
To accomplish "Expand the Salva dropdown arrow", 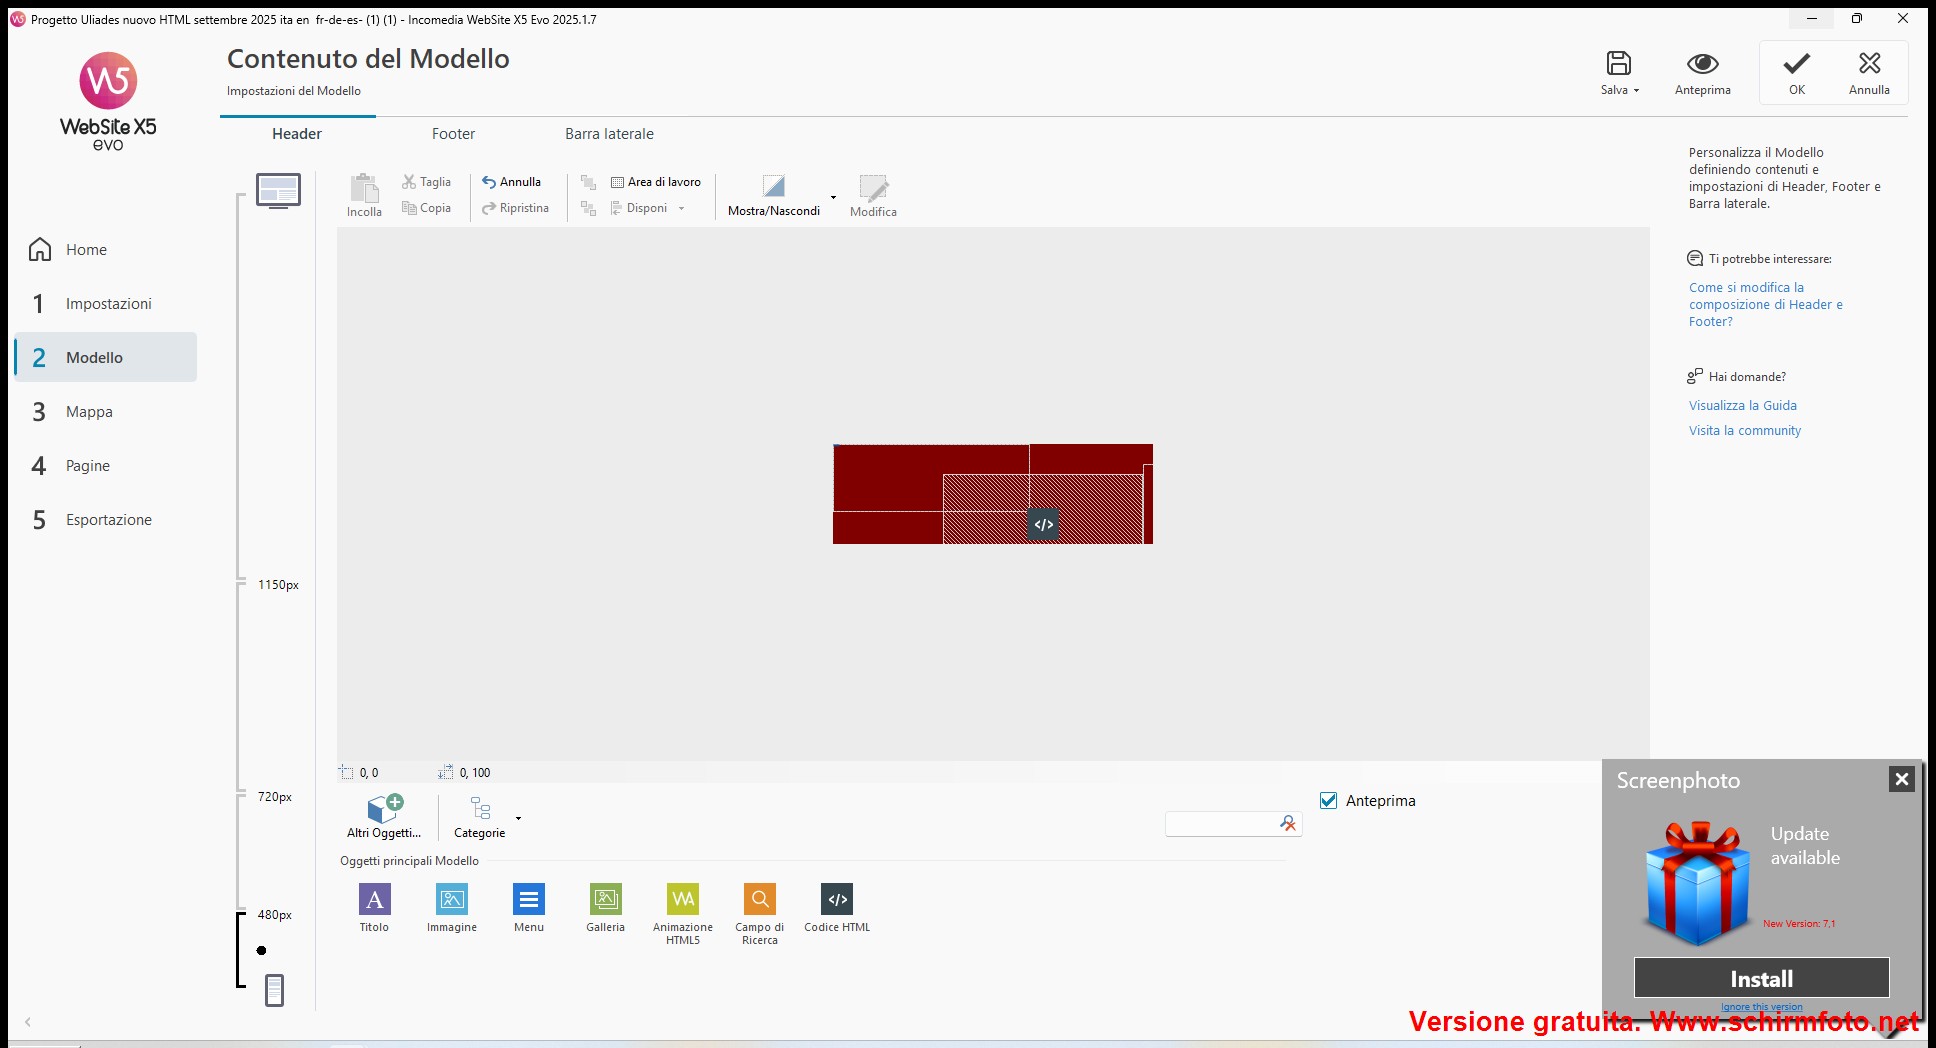I will (1637, 91).
